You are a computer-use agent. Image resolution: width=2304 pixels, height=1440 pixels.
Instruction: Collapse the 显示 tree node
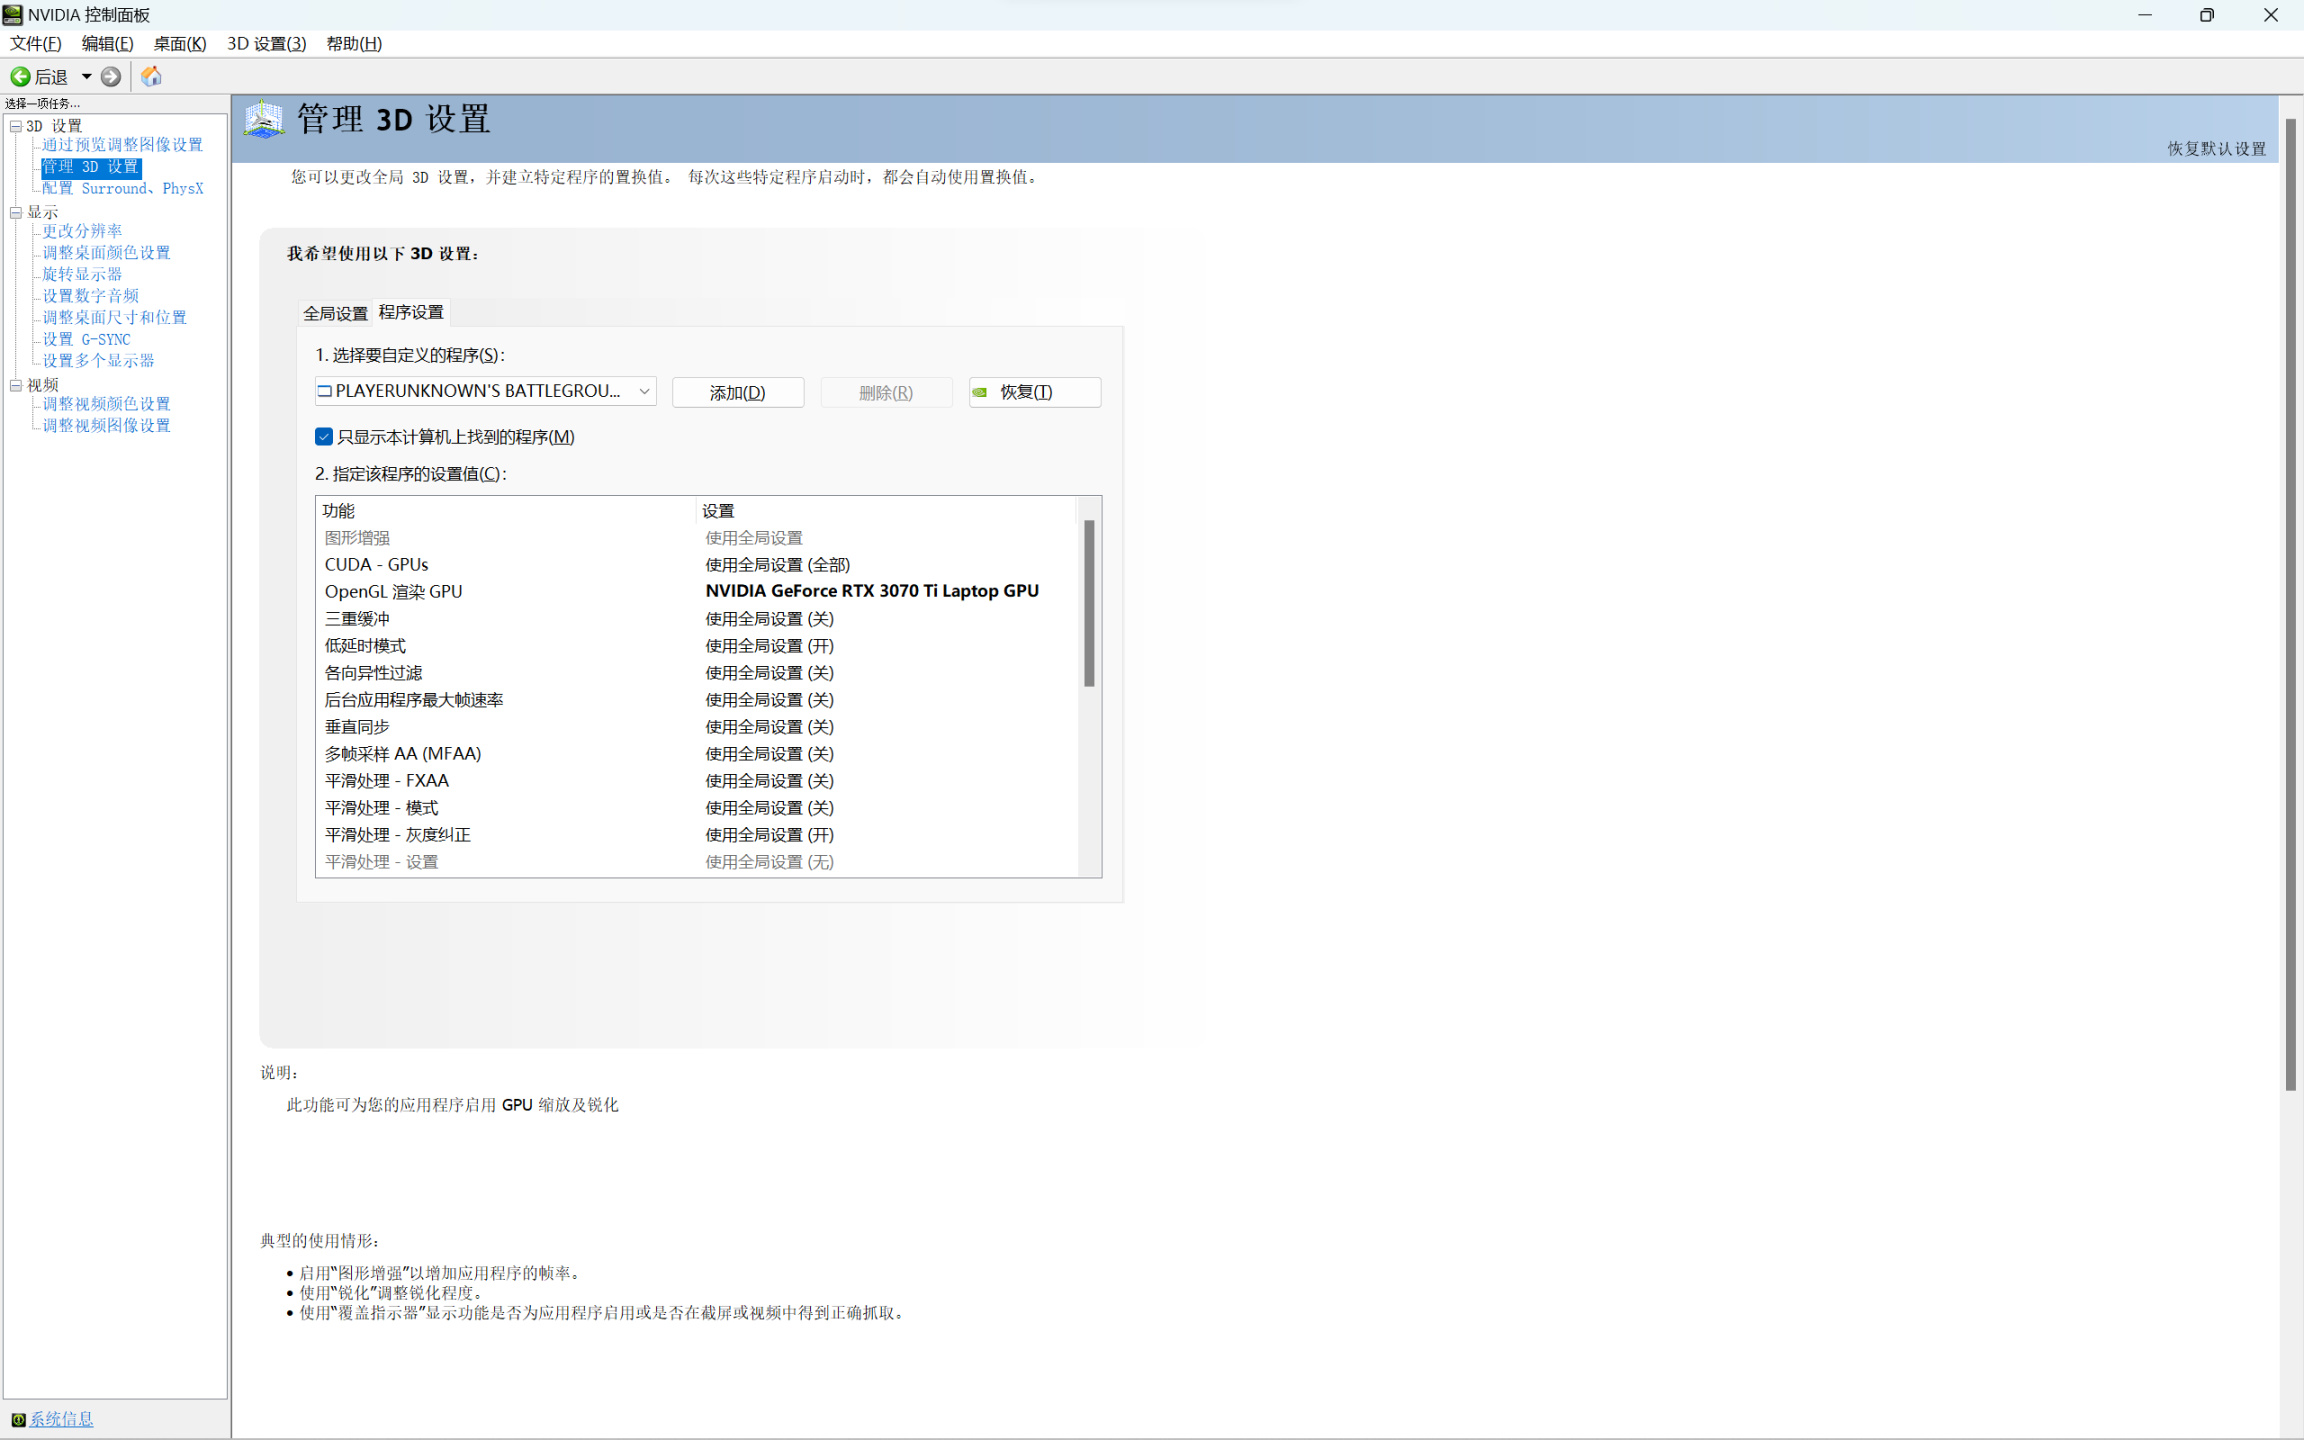(x=16, y=212)
